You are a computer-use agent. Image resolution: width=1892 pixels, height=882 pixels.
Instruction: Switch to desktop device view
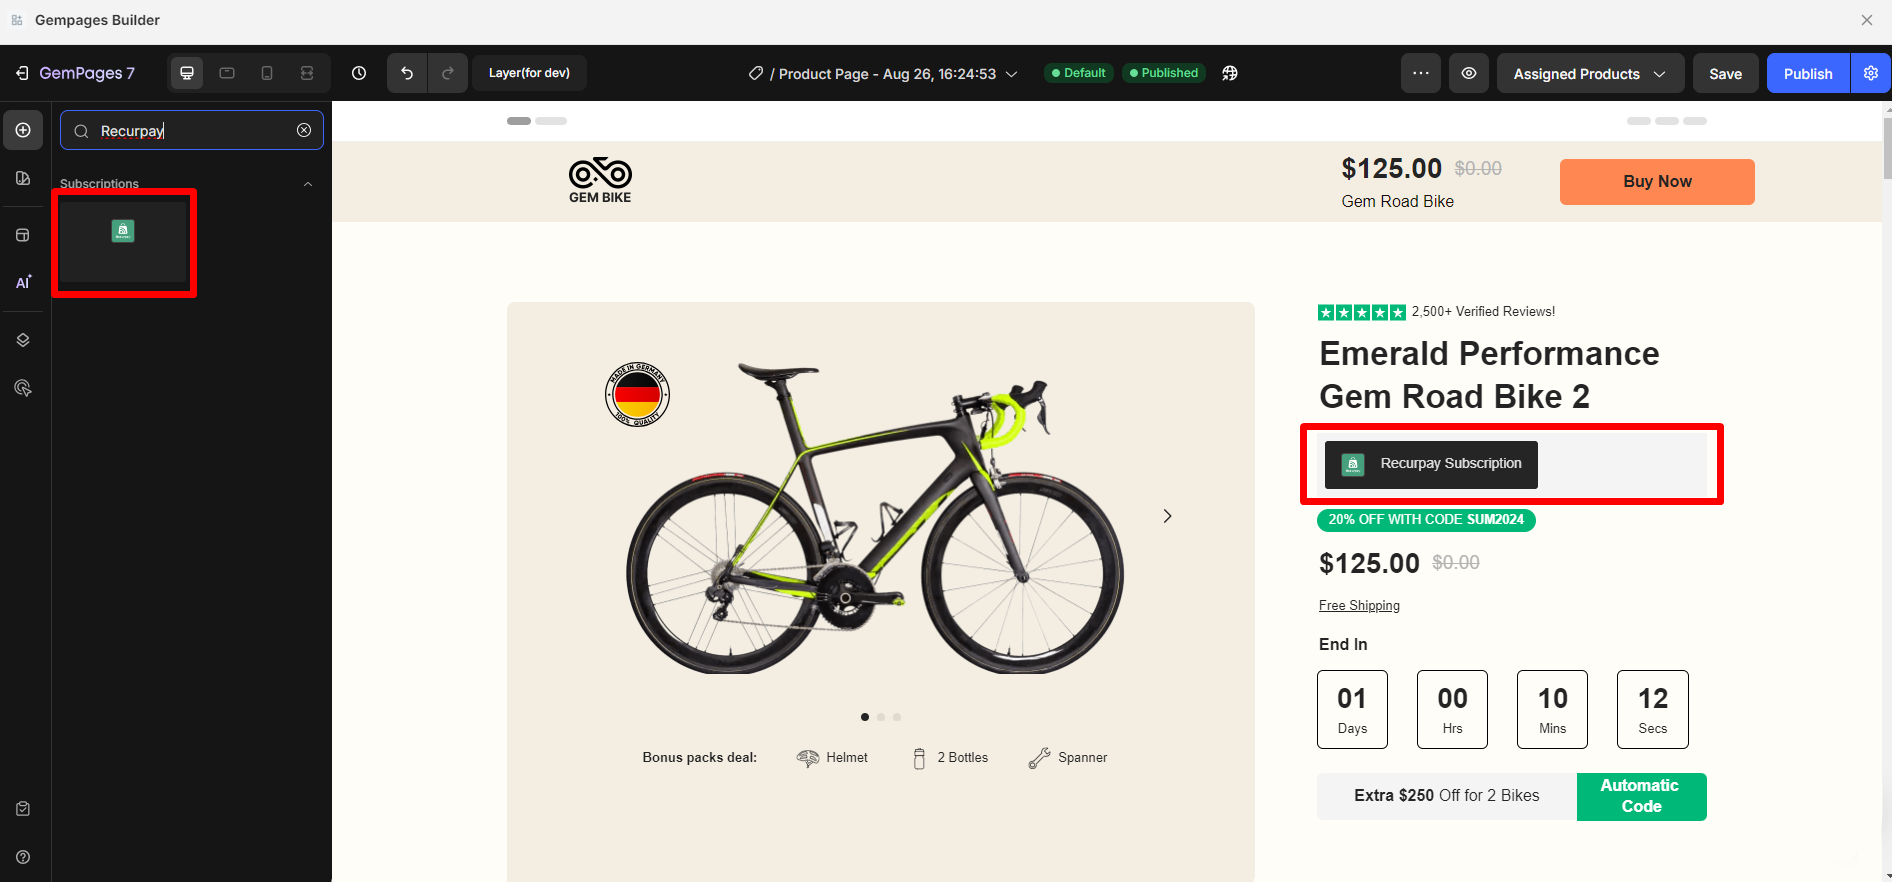(x=187, y=73)
